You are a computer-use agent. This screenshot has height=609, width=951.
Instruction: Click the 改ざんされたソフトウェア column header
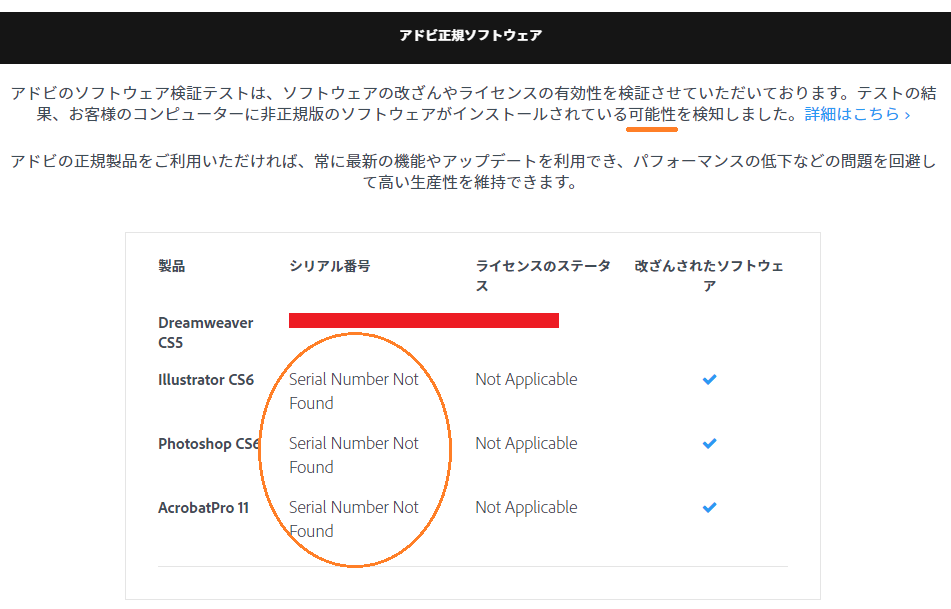[x=708, y=276]
